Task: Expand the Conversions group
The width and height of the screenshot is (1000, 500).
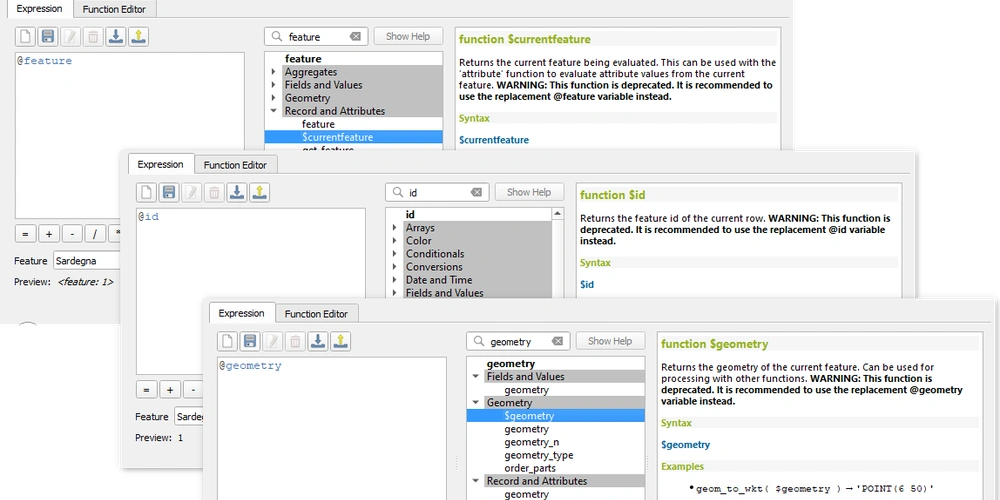Action: coord(395,267)
